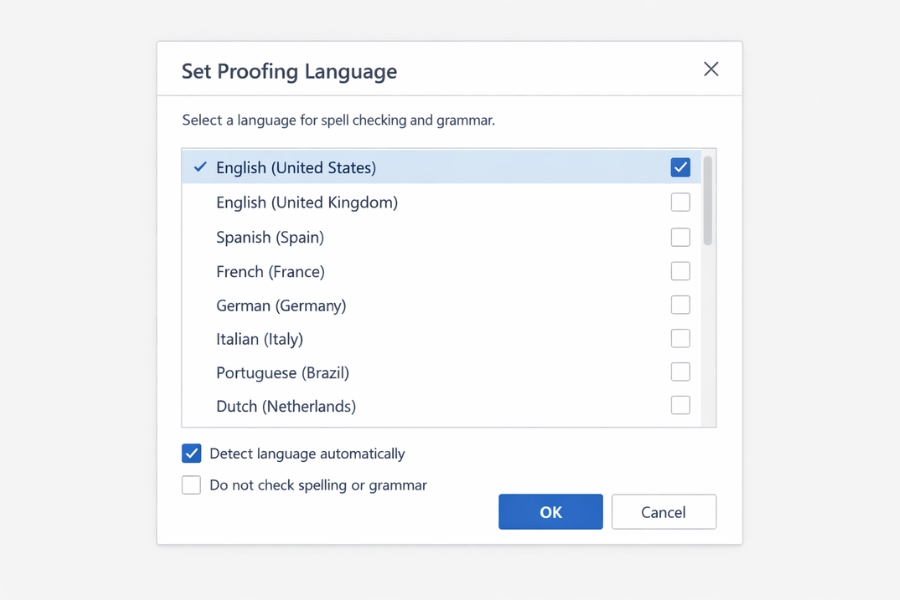Select German (Germany) from the language list

pyautogui.click(x=281, y=305)
